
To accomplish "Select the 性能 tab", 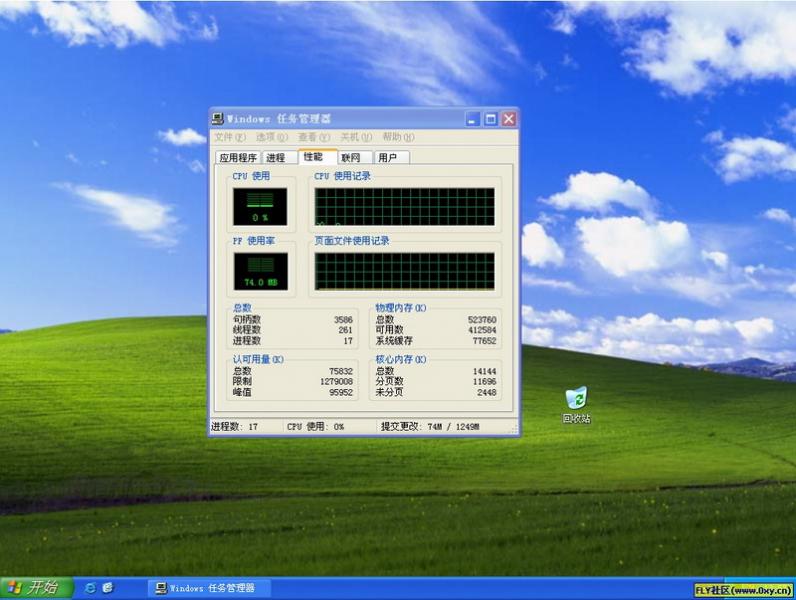I will 318,156.
